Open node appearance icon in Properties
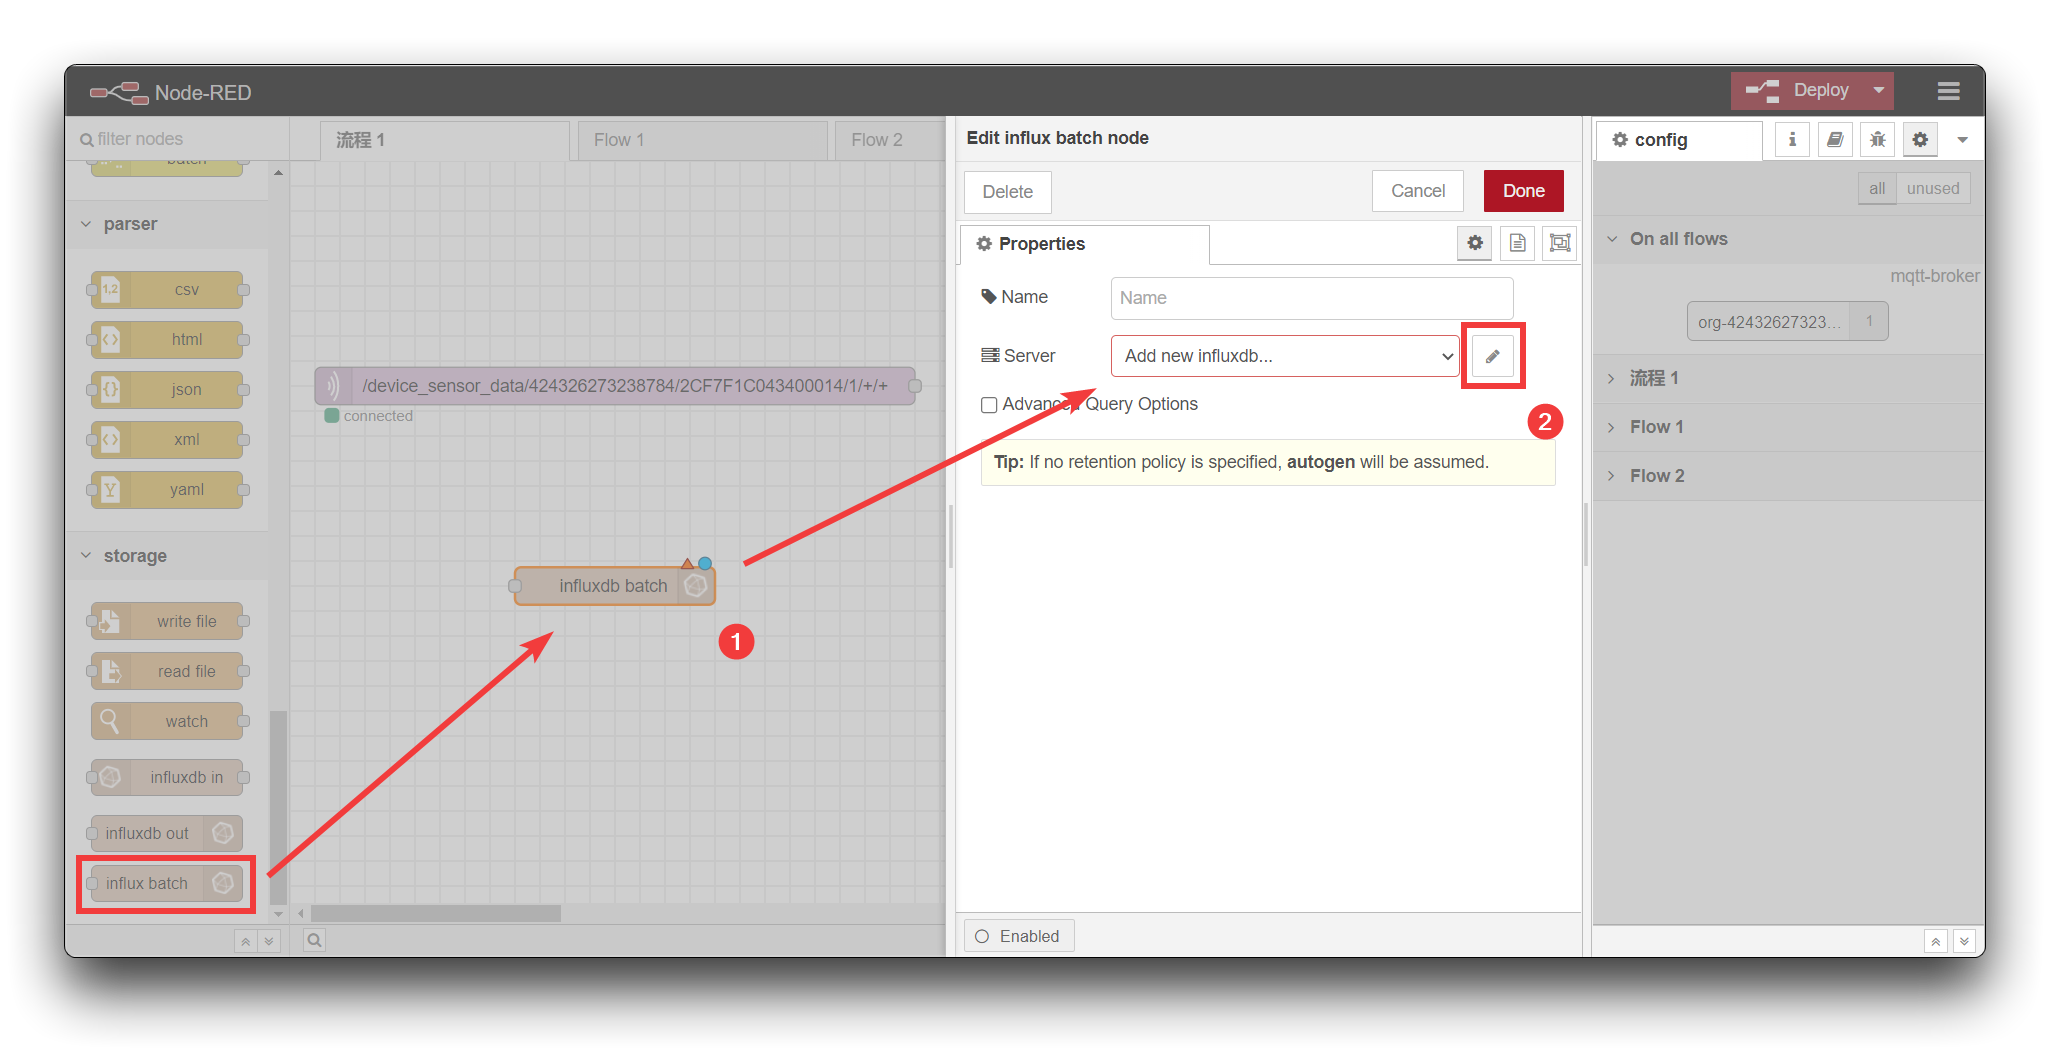 [x=1560, y=243]
